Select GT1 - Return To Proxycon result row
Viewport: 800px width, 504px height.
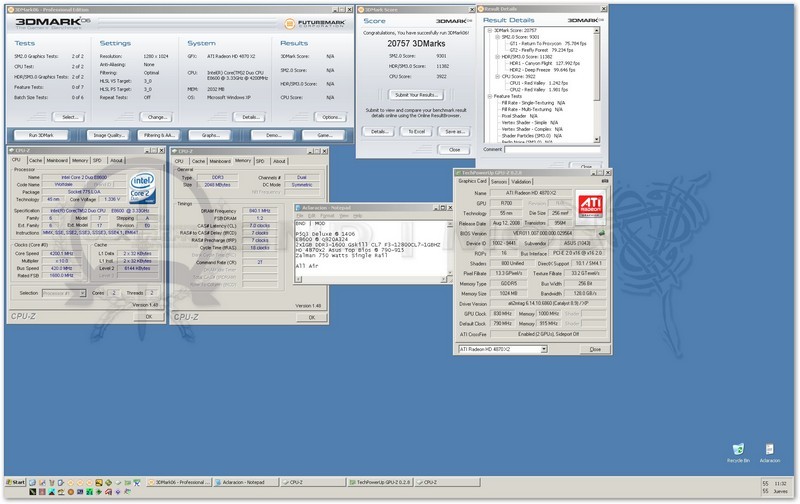click(548, 44)
